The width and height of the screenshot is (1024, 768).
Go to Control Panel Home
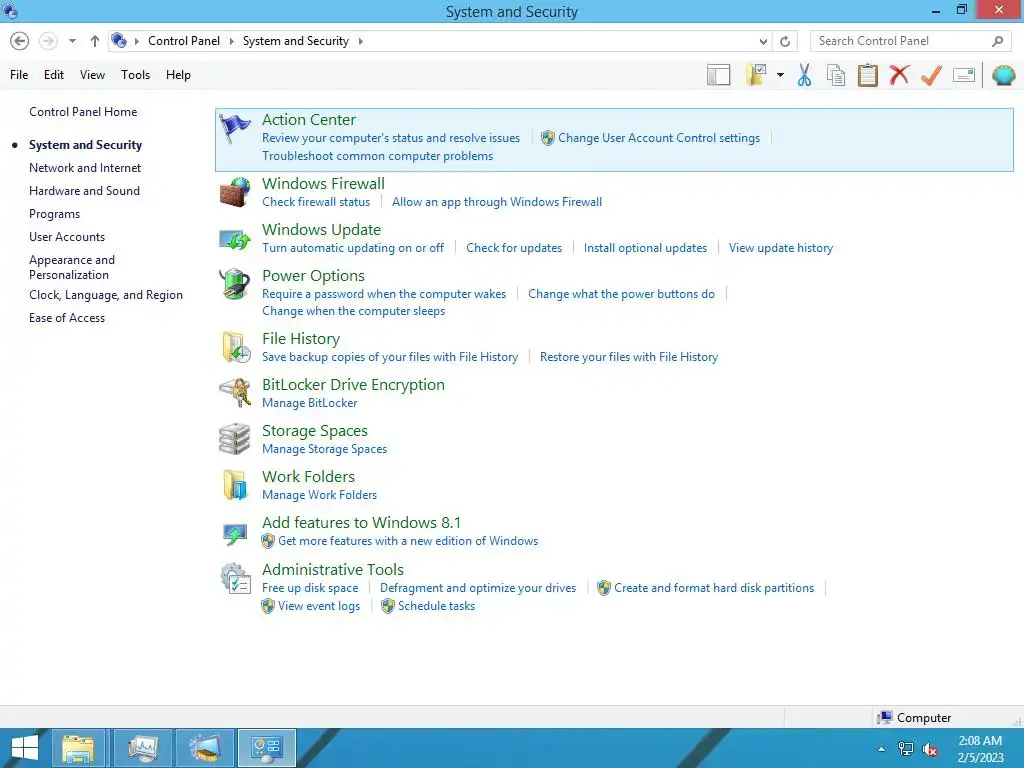pyautogui.click(x=83, y=112)
